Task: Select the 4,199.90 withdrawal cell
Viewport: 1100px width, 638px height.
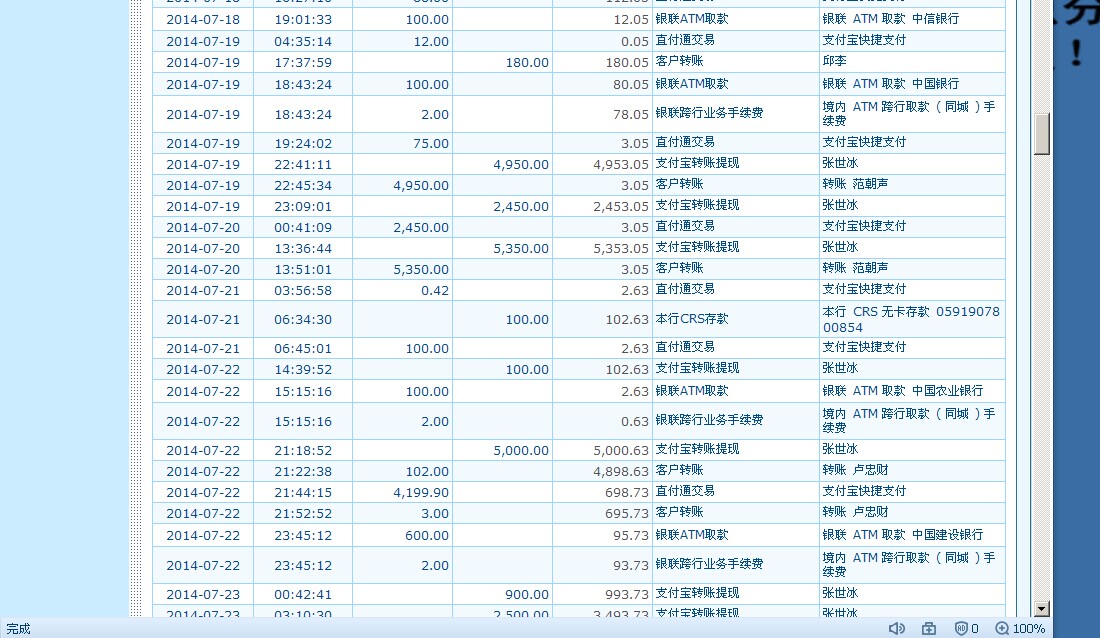Action: [x=403, y=492]
